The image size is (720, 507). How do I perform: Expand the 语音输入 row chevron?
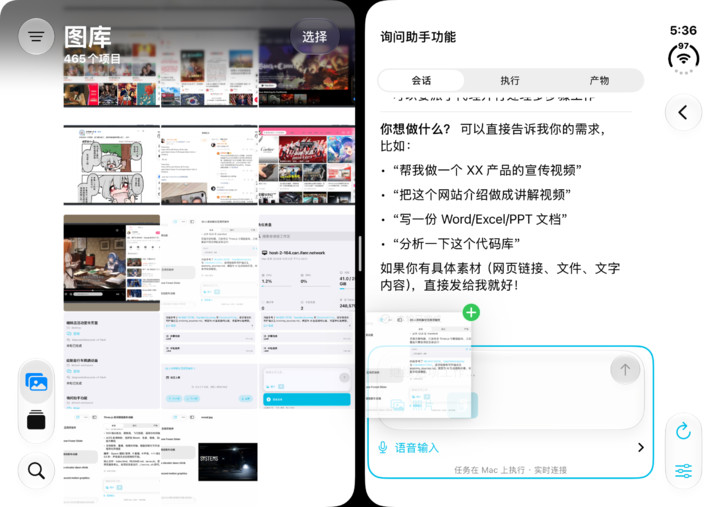pos(641,447)
